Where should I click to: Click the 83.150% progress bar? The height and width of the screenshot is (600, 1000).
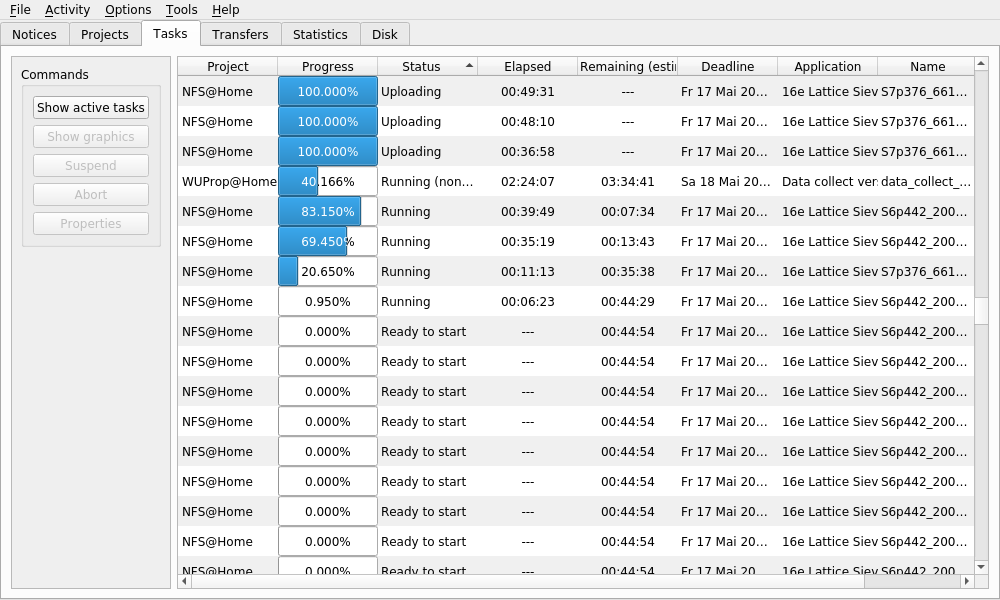pos(327,212)
